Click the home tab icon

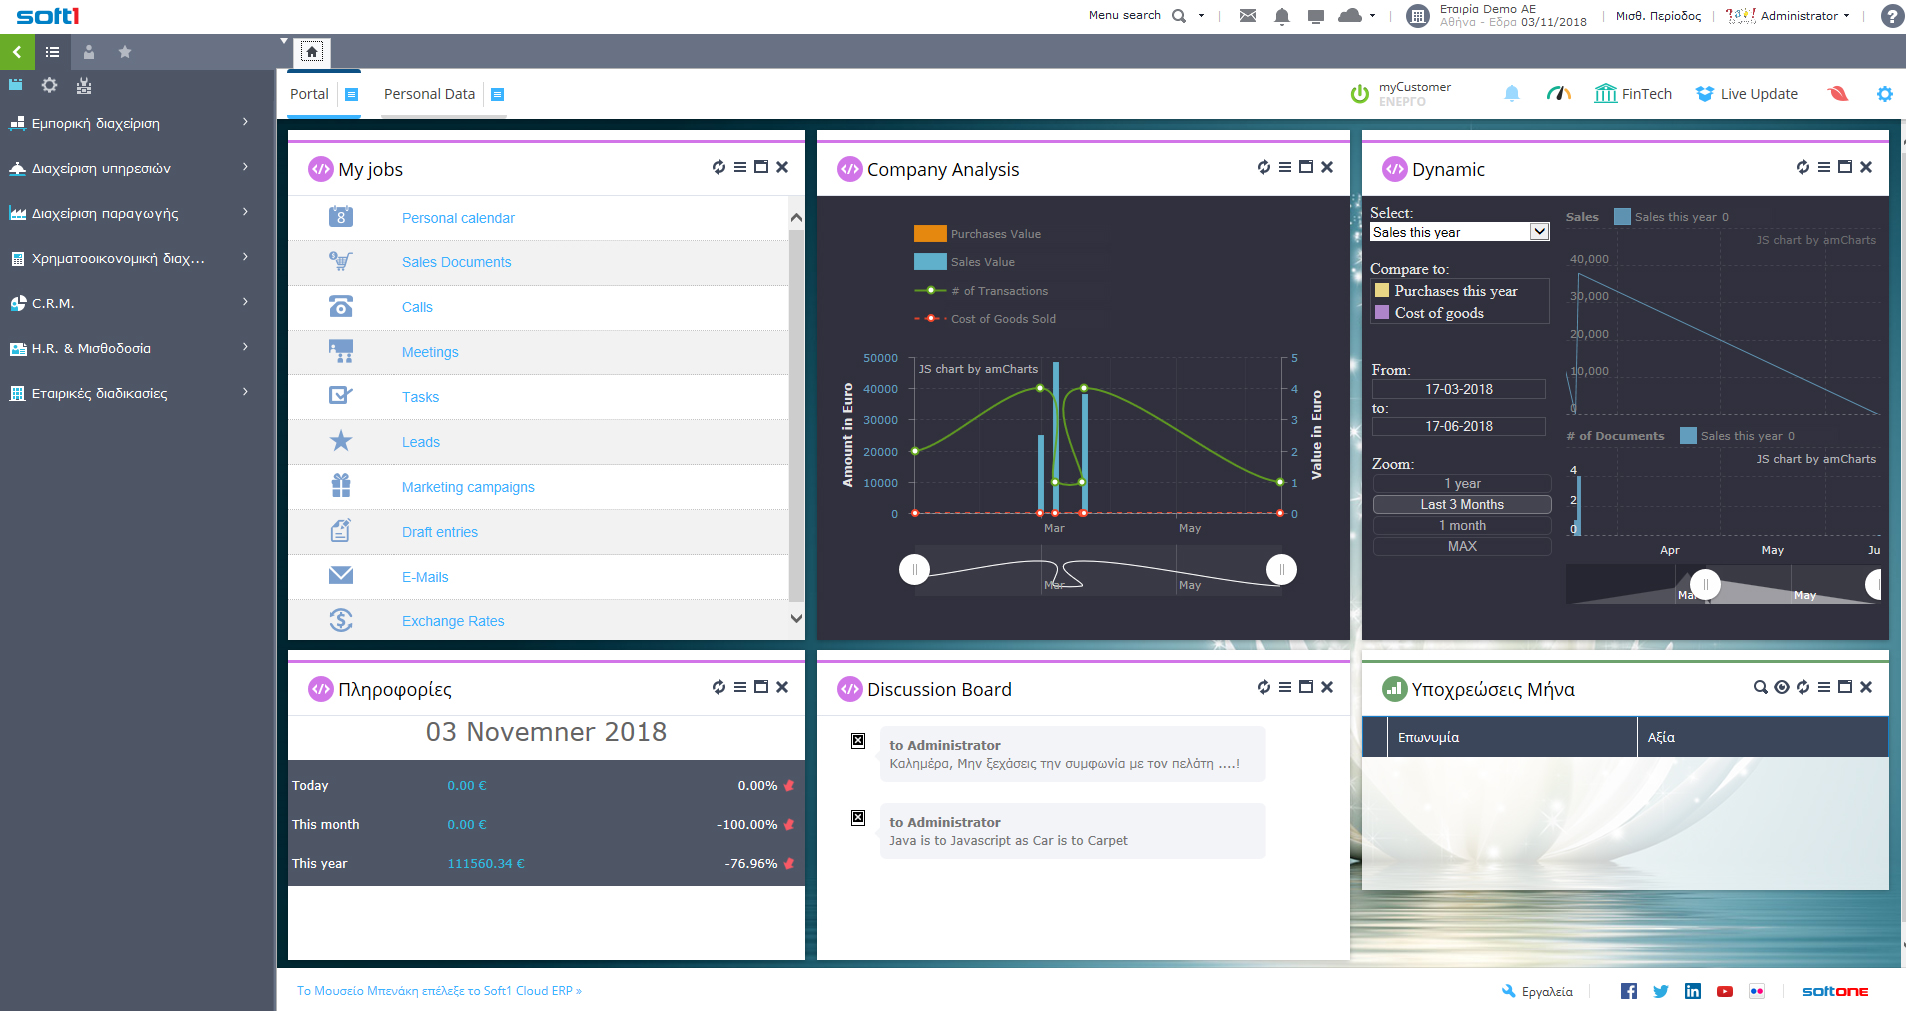(312, 52)
